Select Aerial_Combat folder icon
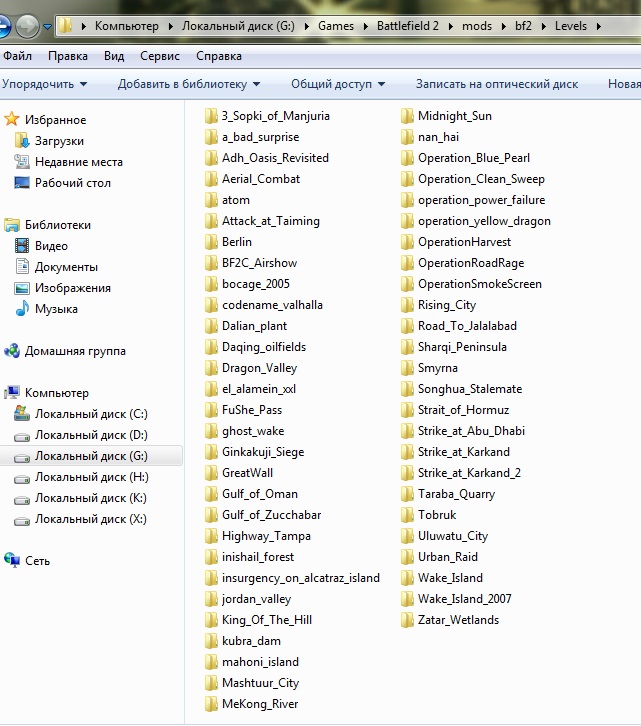 click(x=211, y=179)
